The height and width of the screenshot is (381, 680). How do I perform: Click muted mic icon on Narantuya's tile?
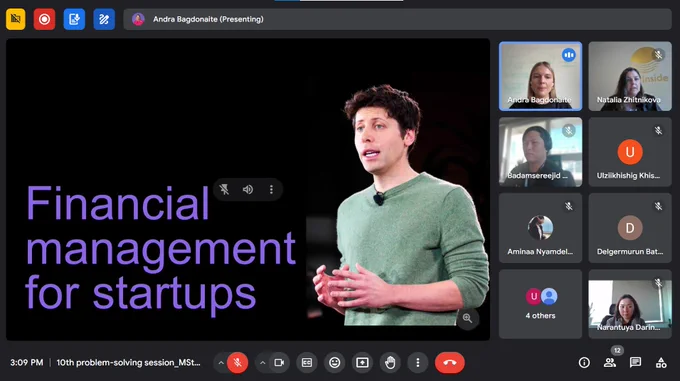[658, 283]
